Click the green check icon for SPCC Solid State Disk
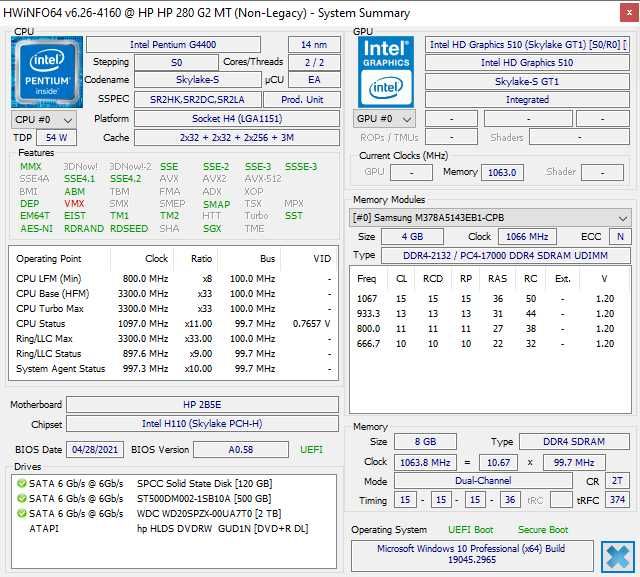This screenshot has height=577, width=640. click(x=21, y=484)
